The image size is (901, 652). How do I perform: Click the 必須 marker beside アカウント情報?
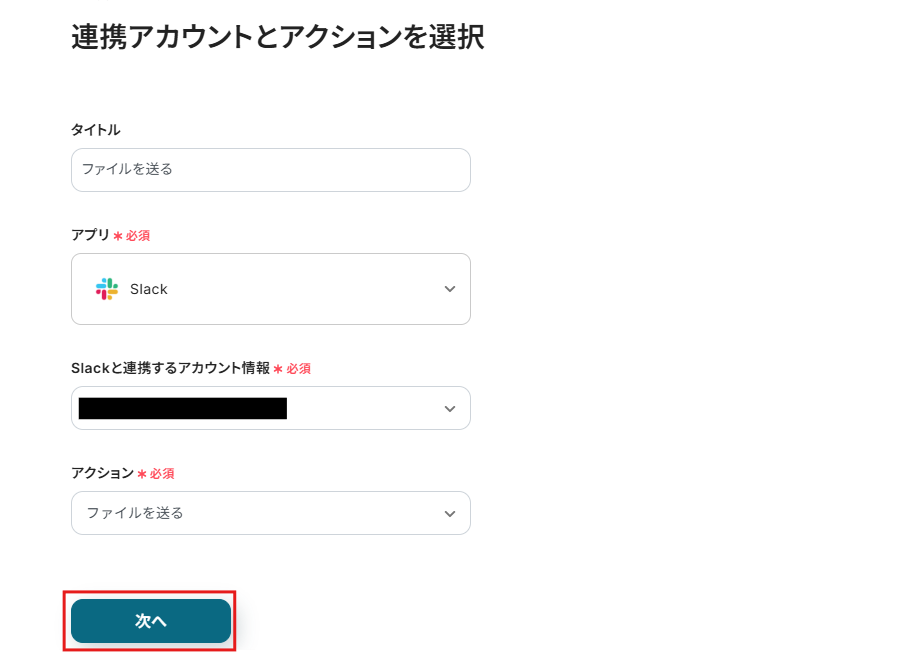click(298, 369)
